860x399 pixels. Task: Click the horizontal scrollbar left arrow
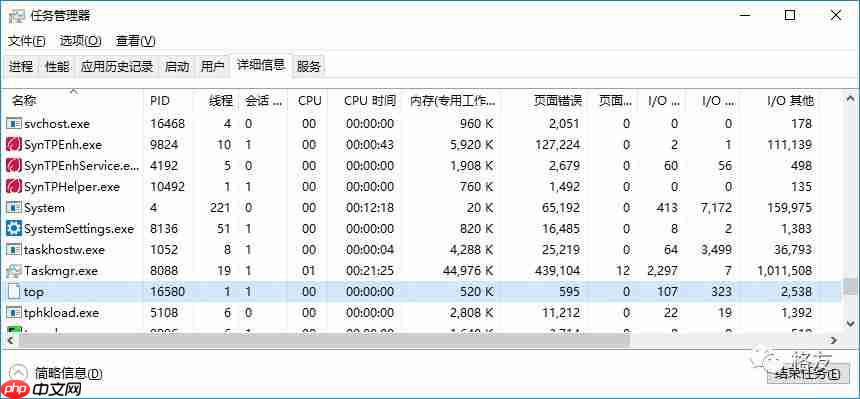coord(9,340)
